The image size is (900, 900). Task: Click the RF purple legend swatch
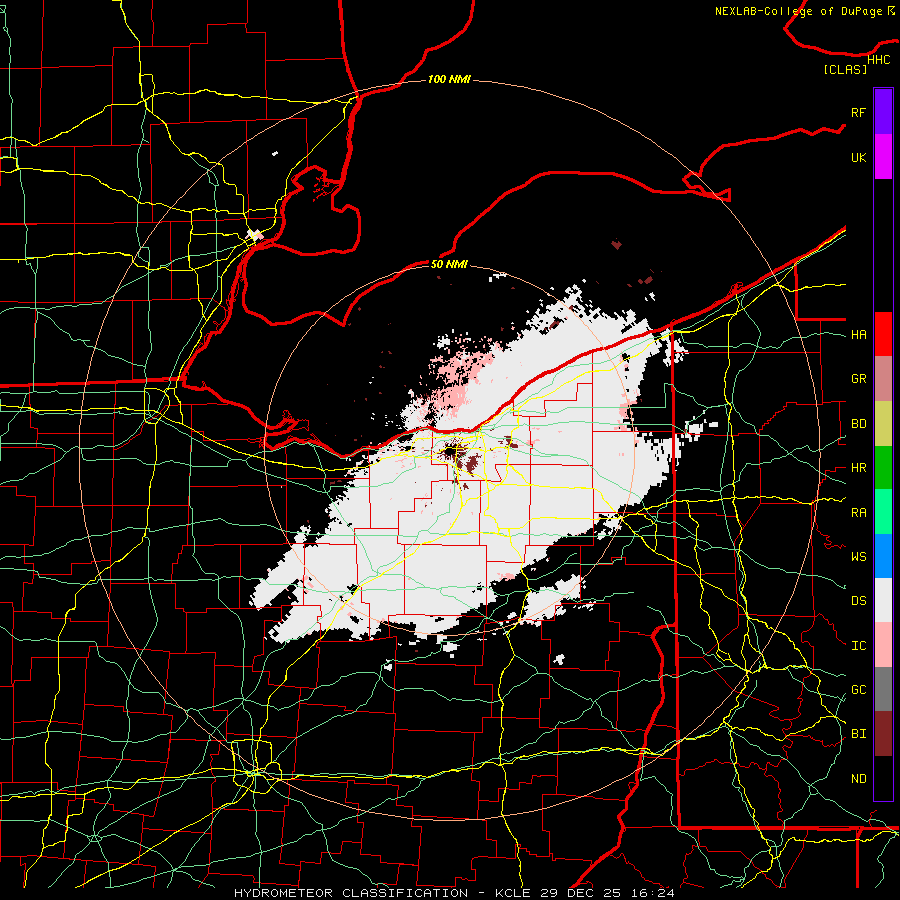pyautogui.click(x=883, y=112)
